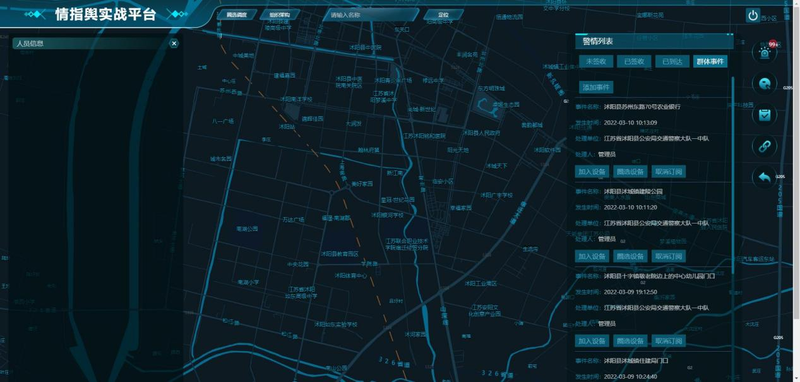The height and width of the screenshot is (382, 800).
Task: Click the 请输入名称 search field
Action: [370, 15]
